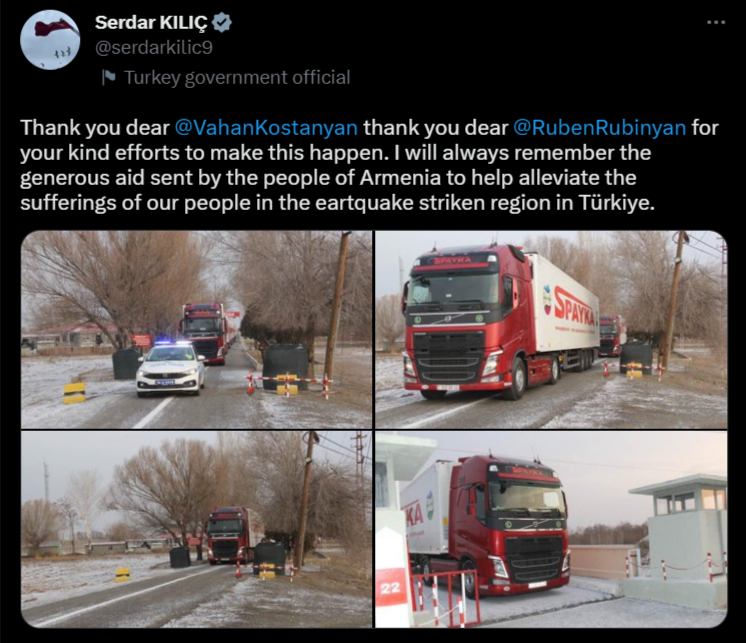Click the police car in first photo

click(x=171, y=369)
